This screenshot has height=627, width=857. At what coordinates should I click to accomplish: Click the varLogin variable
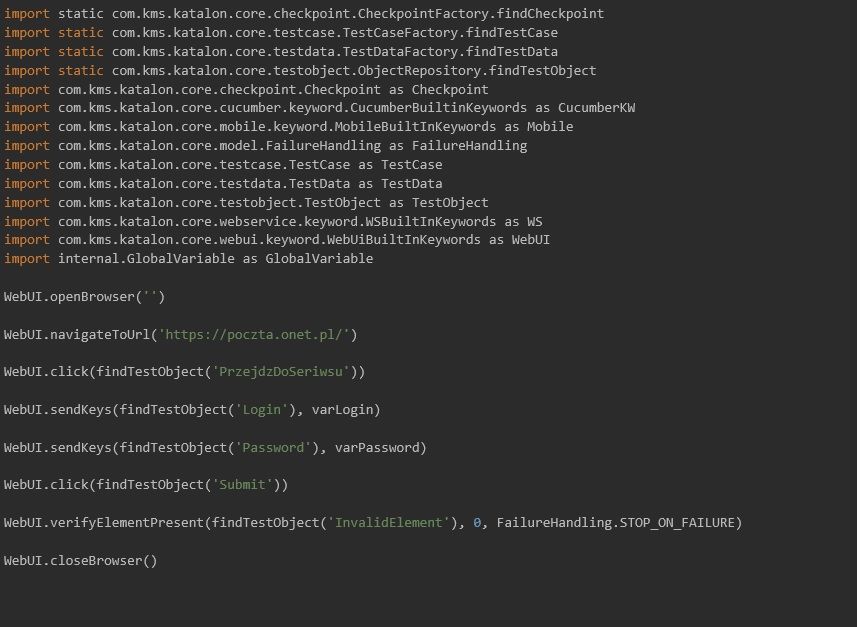click(346, 410)
